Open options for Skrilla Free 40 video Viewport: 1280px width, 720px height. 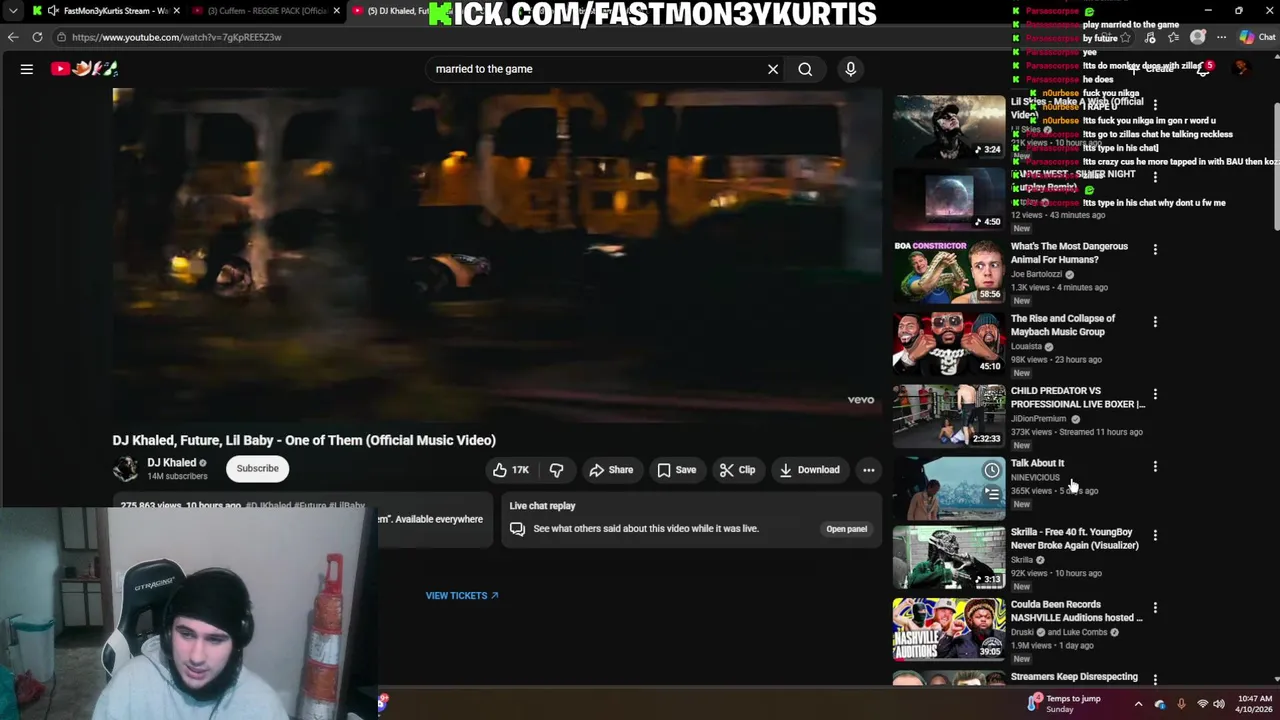(x=1155, y=535)
